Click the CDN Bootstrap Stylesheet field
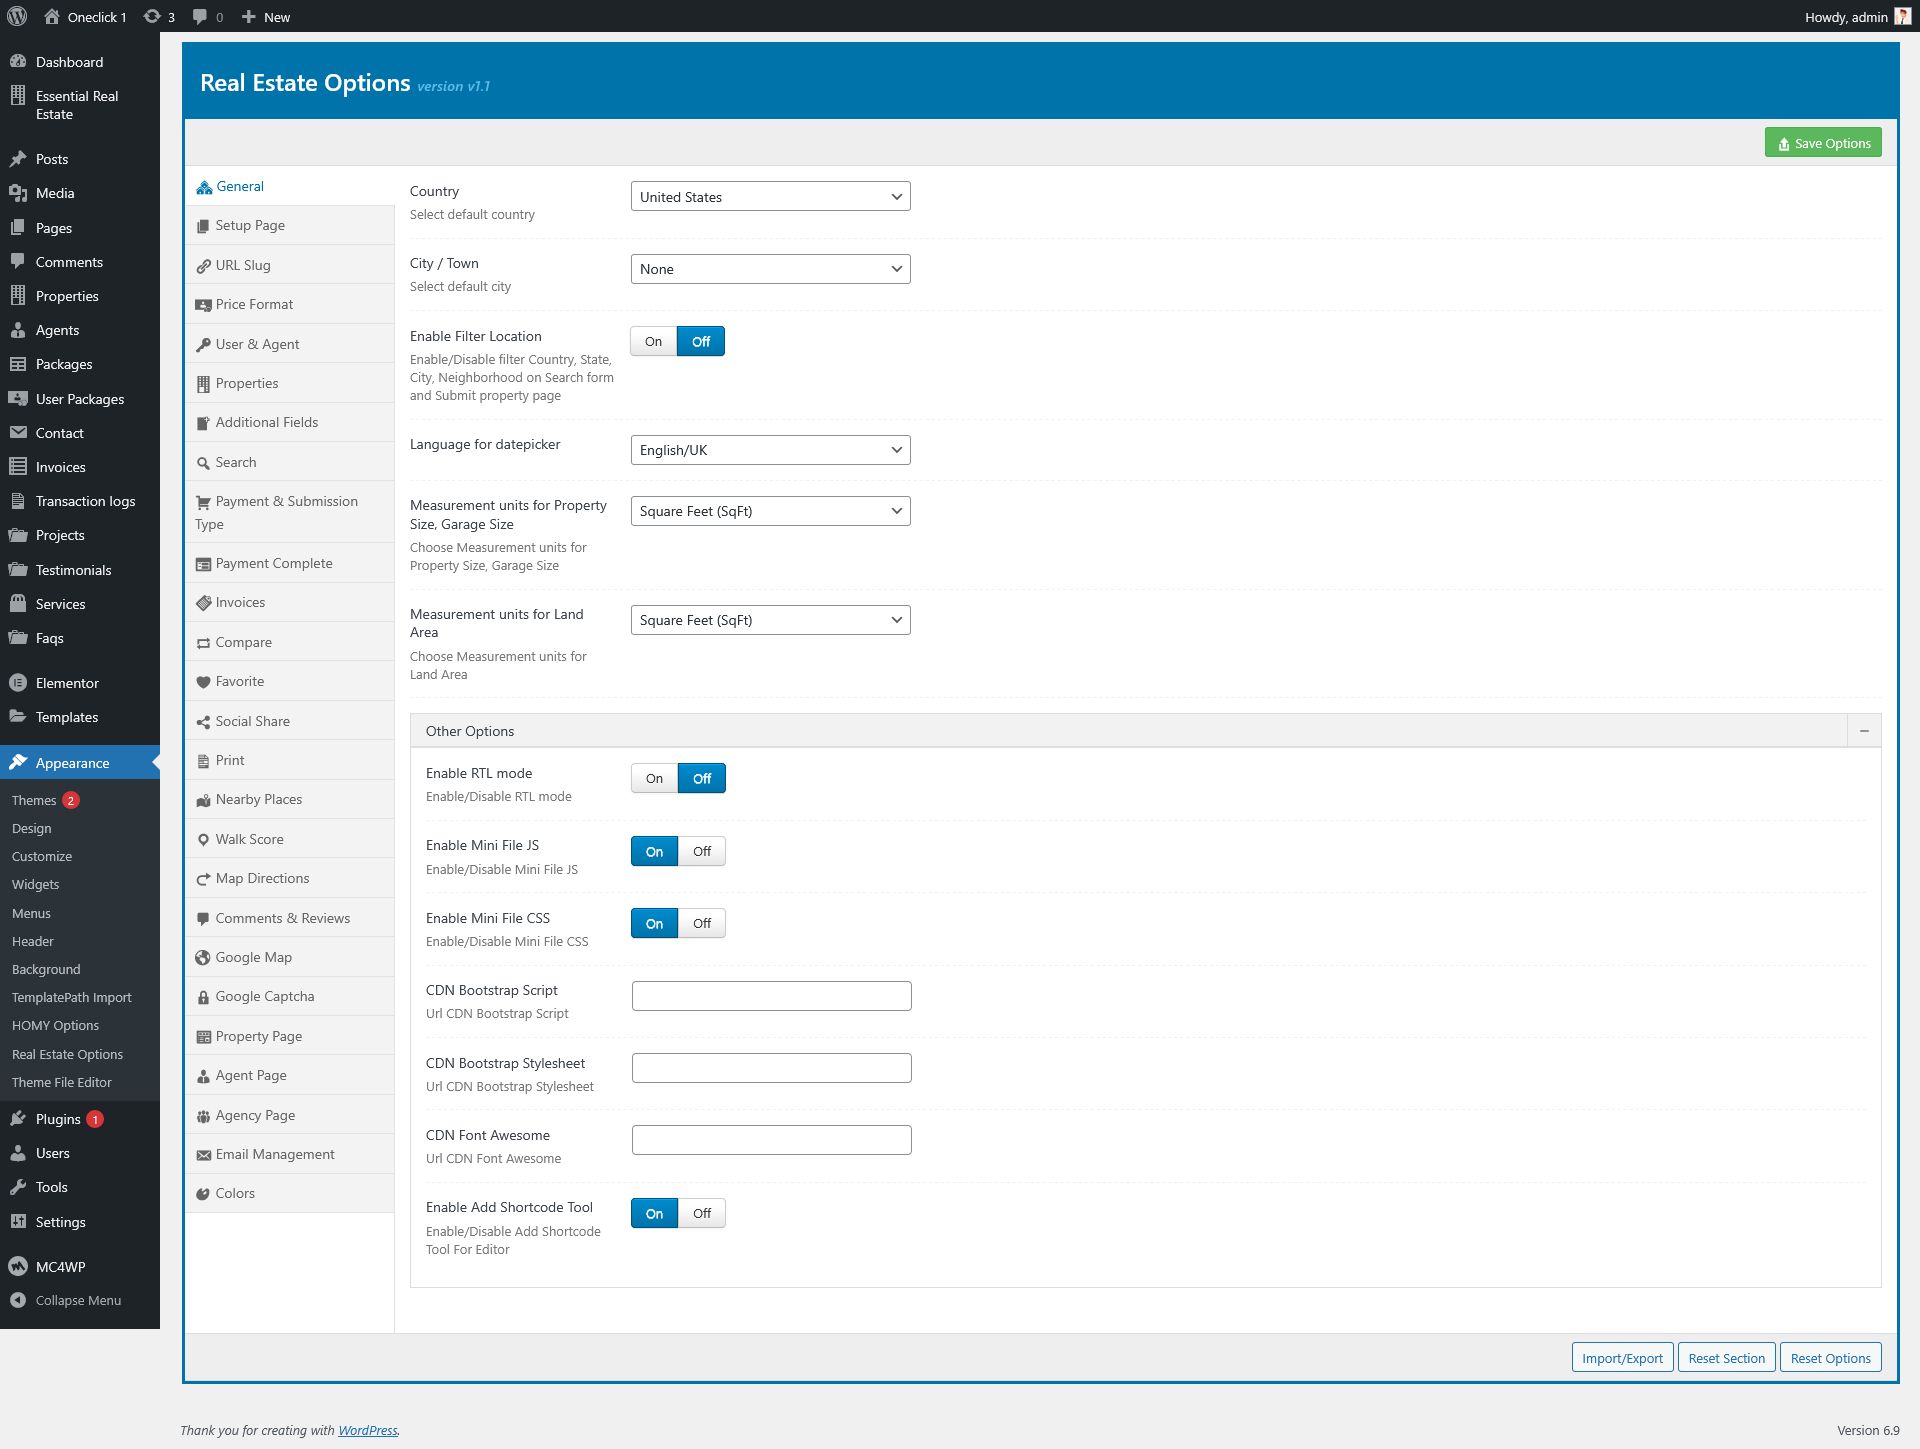Screen dimensions: 1920x1449 (771, 1068)
